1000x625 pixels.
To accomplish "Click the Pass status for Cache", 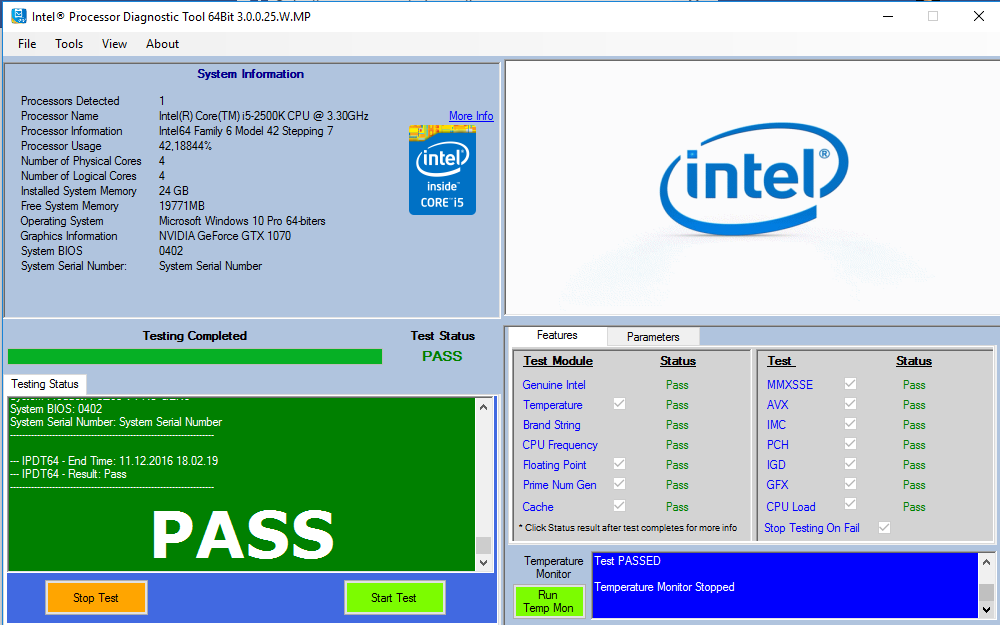I will click(677, 506).
